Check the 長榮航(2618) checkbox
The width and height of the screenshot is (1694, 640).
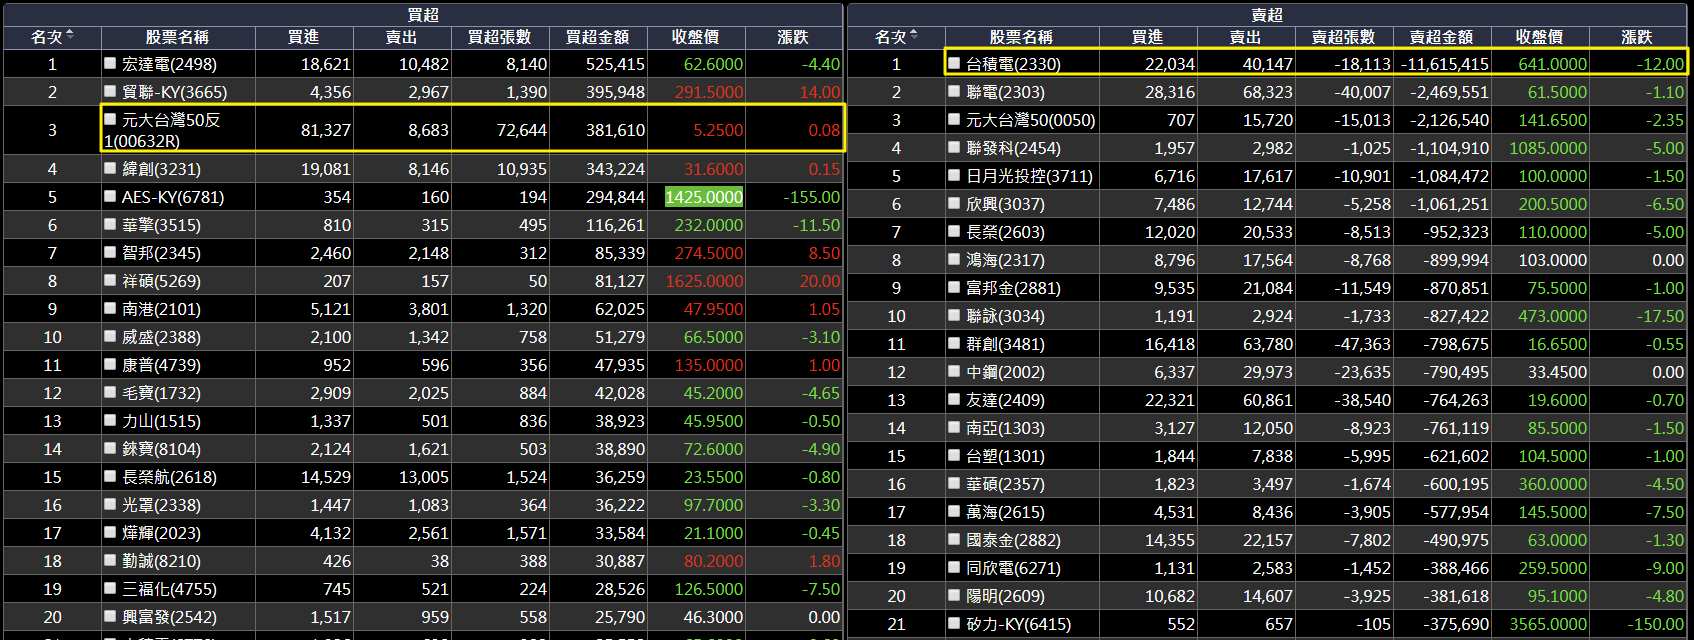pos(110,476)
